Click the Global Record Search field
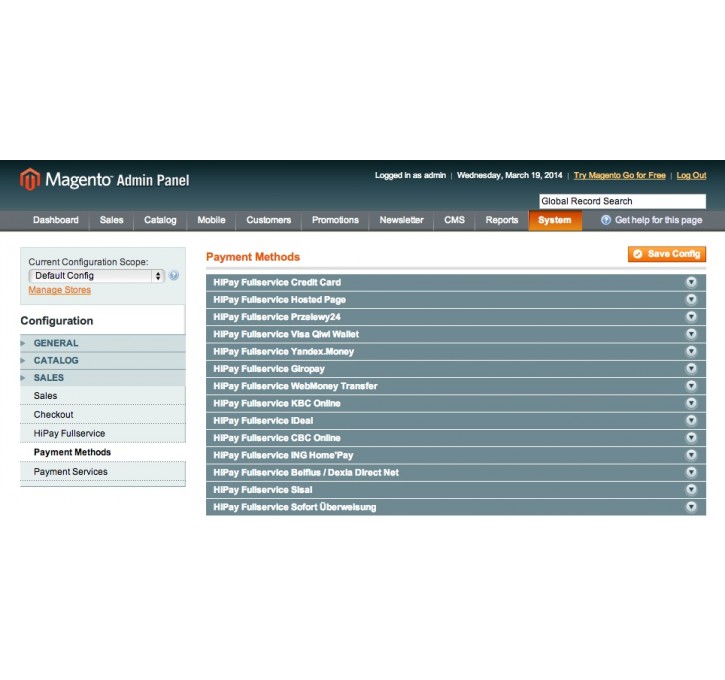This screenshot has height=680, width=725. (622, 201)
